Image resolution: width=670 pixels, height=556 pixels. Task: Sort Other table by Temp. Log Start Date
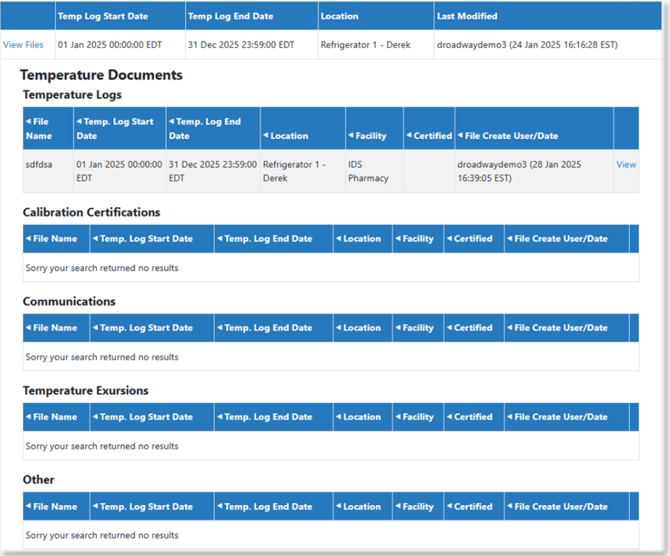click(143, 507)
